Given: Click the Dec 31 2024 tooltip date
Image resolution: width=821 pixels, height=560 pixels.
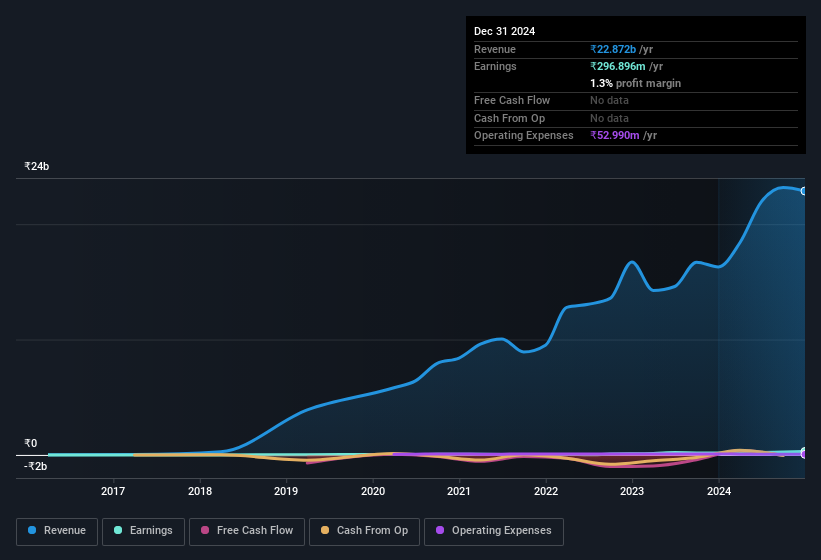Looking at the screenshot, I should tap(504, 31).
